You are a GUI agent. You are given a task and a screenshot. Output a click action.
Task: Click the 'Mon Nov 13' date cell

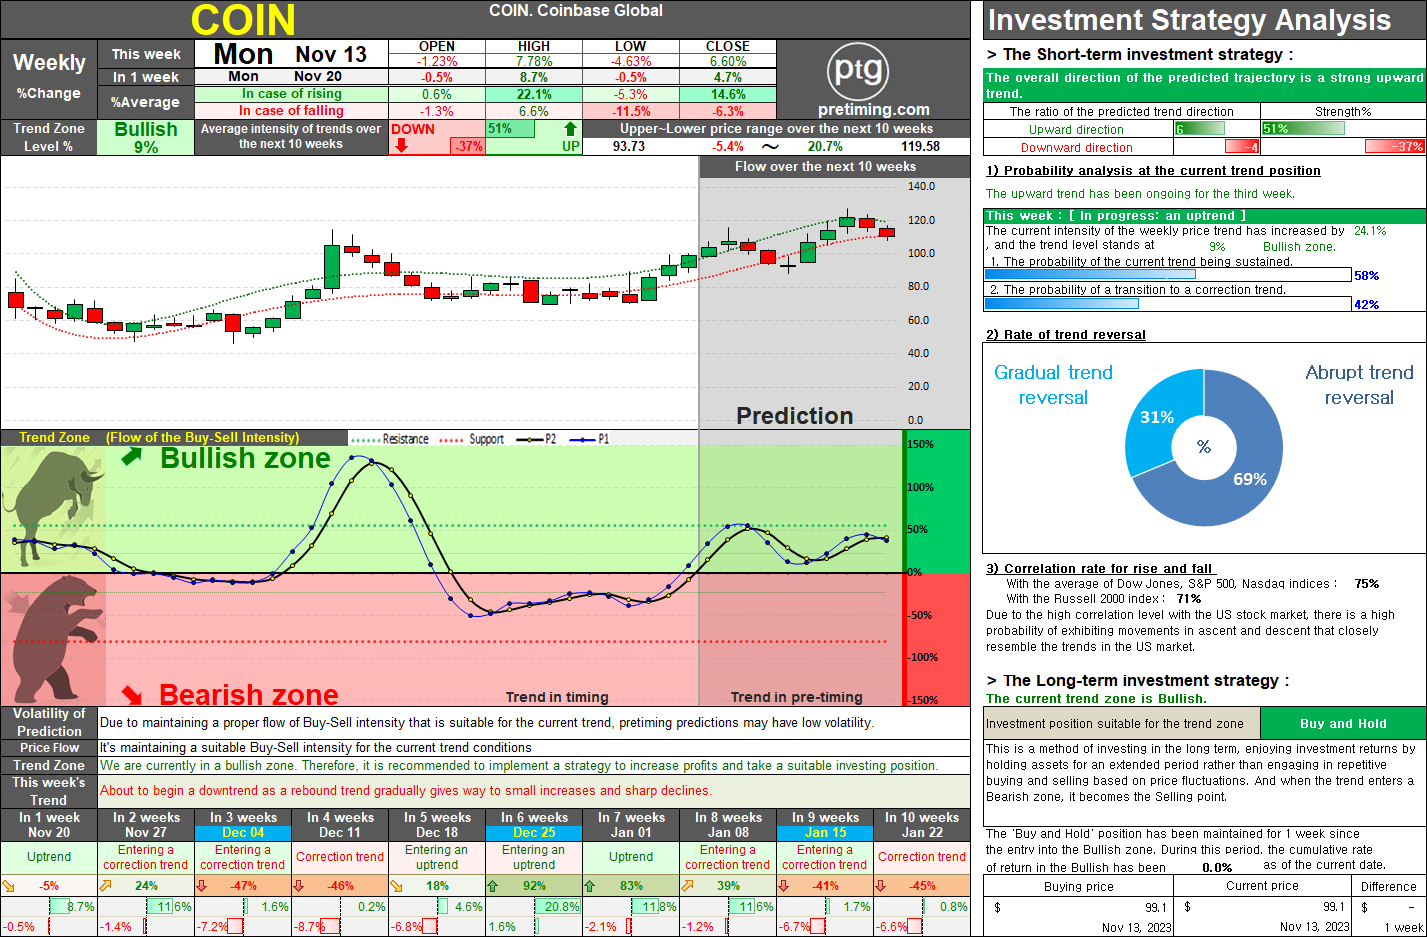coord(290,54)
